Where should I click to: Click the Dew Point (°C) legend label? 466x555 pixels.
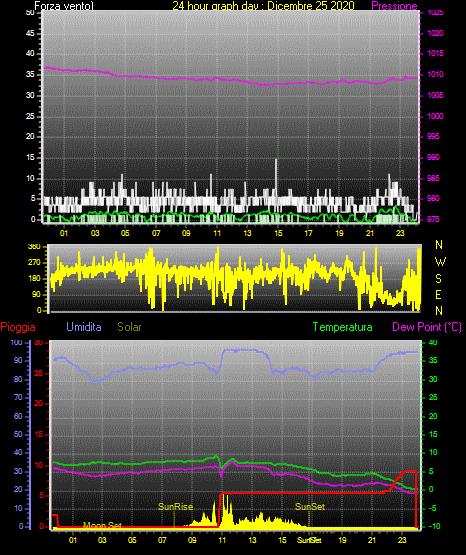[427, 327]
